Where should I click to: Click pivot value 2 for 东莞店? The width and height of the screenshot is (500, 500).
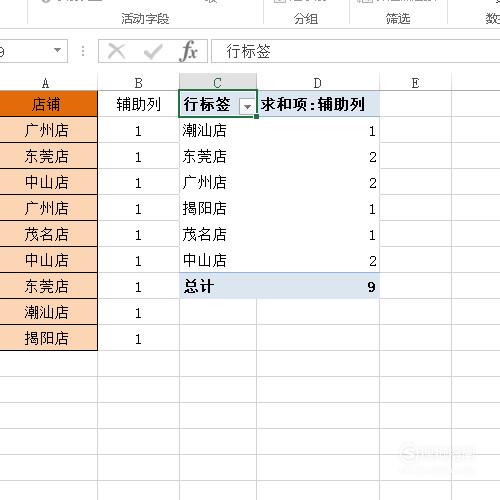pyautogui.click(x=373, y=157)
